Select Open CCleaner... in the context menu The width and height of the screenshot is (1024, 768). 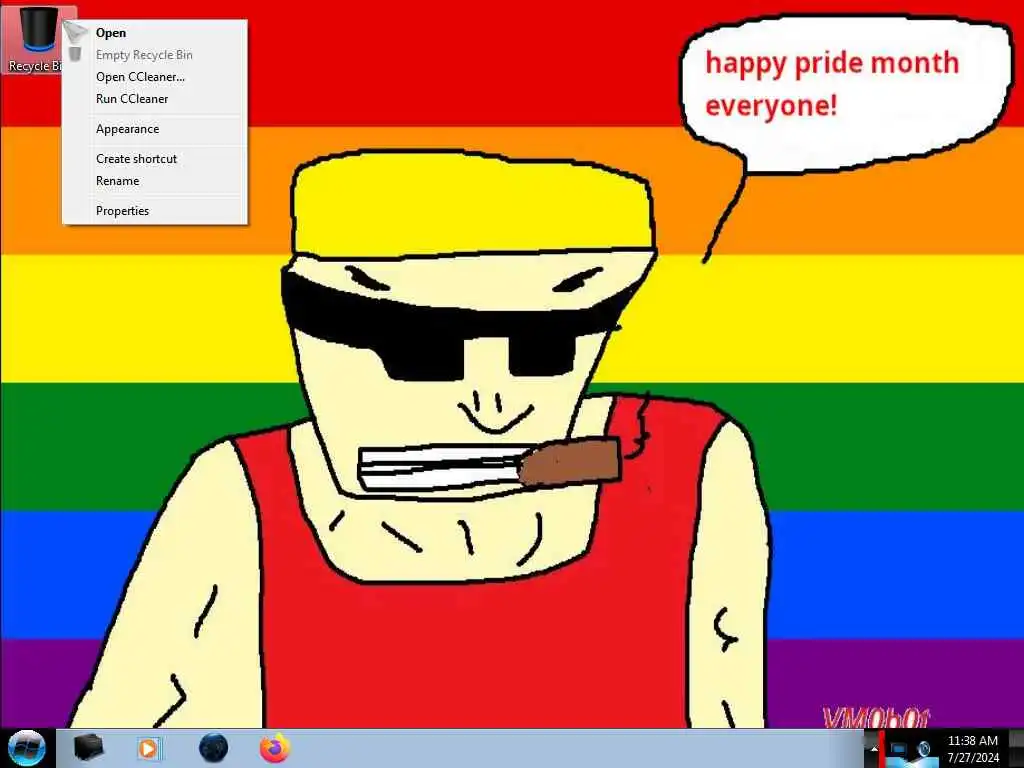[x=154, y=77]
